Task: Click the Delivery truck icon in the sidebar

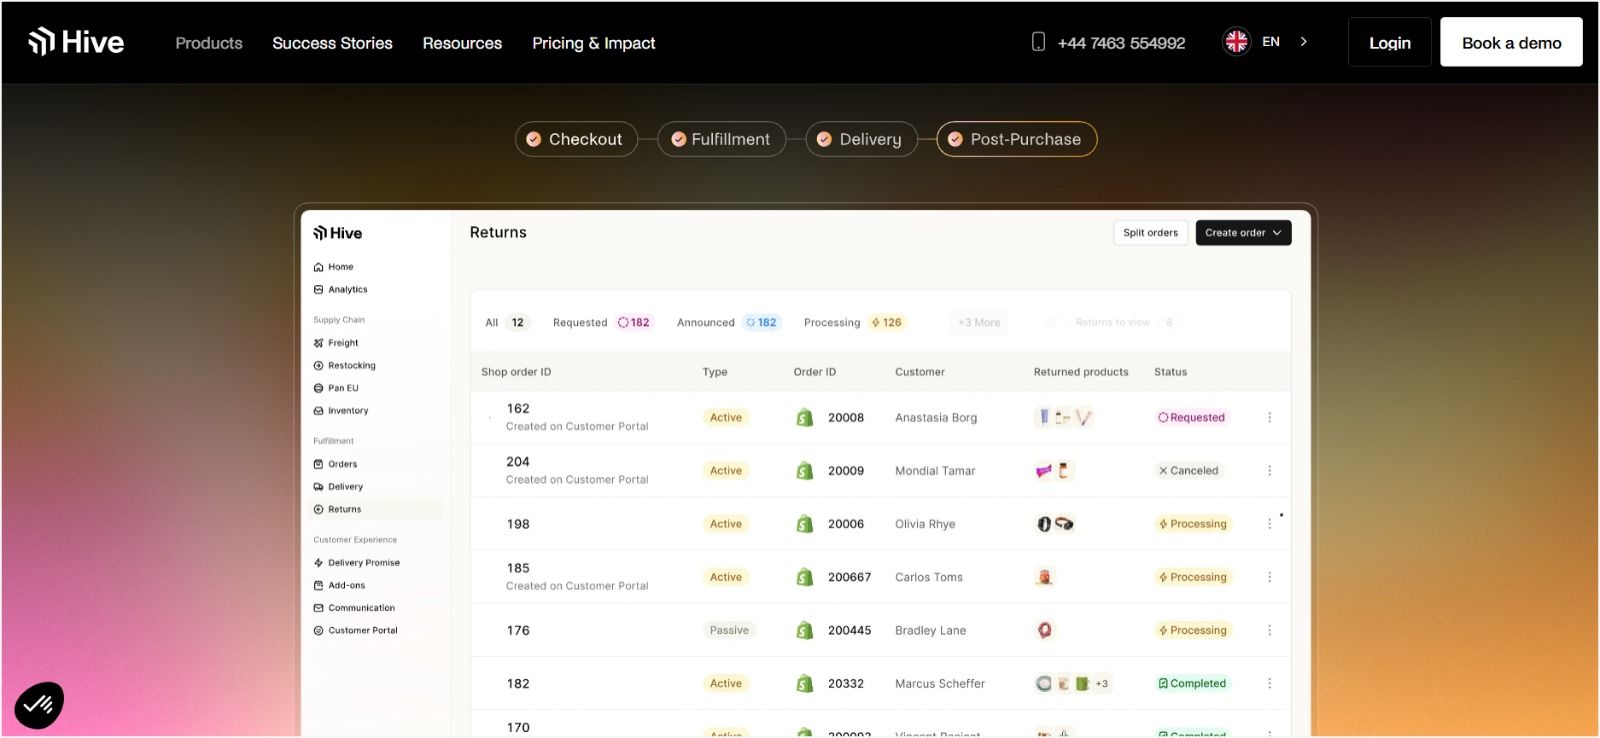Action: [318, 487]
